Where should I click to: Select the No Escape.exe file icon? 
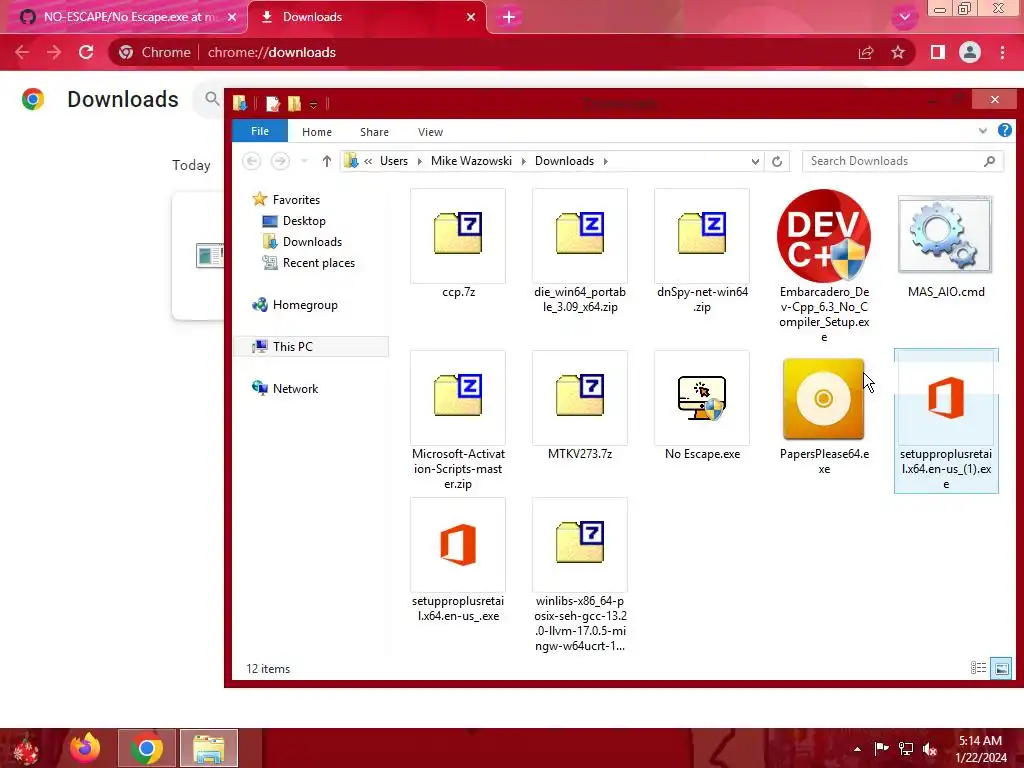click(702, 397)
